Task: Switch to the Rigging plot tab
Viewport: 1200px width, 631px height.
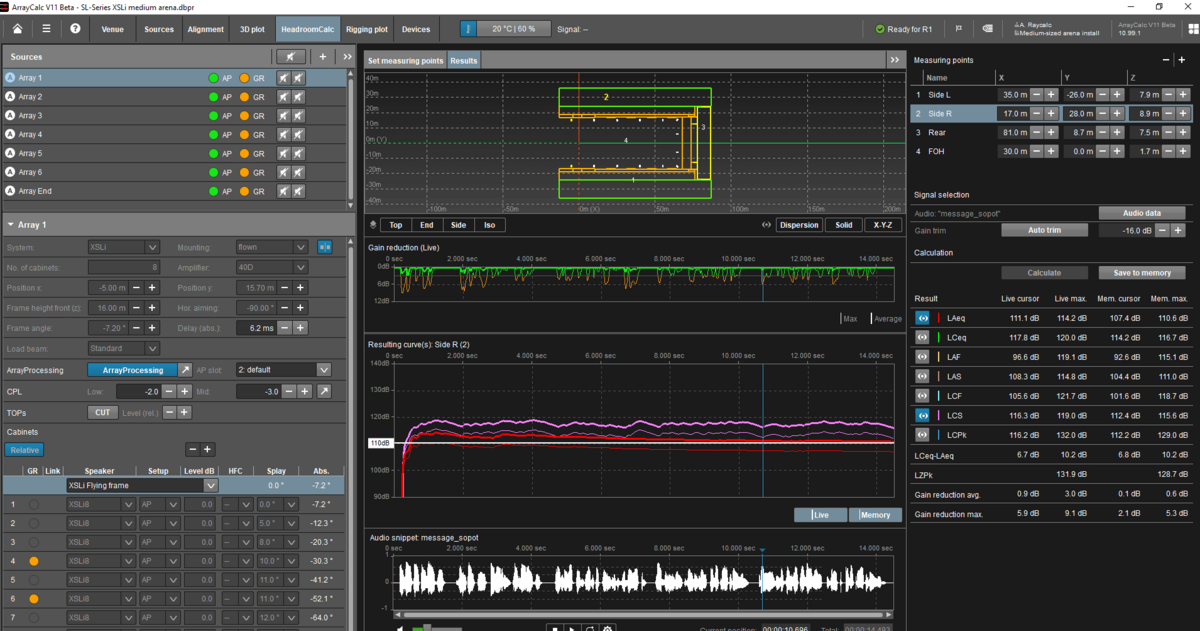Action: coord(366,29)
